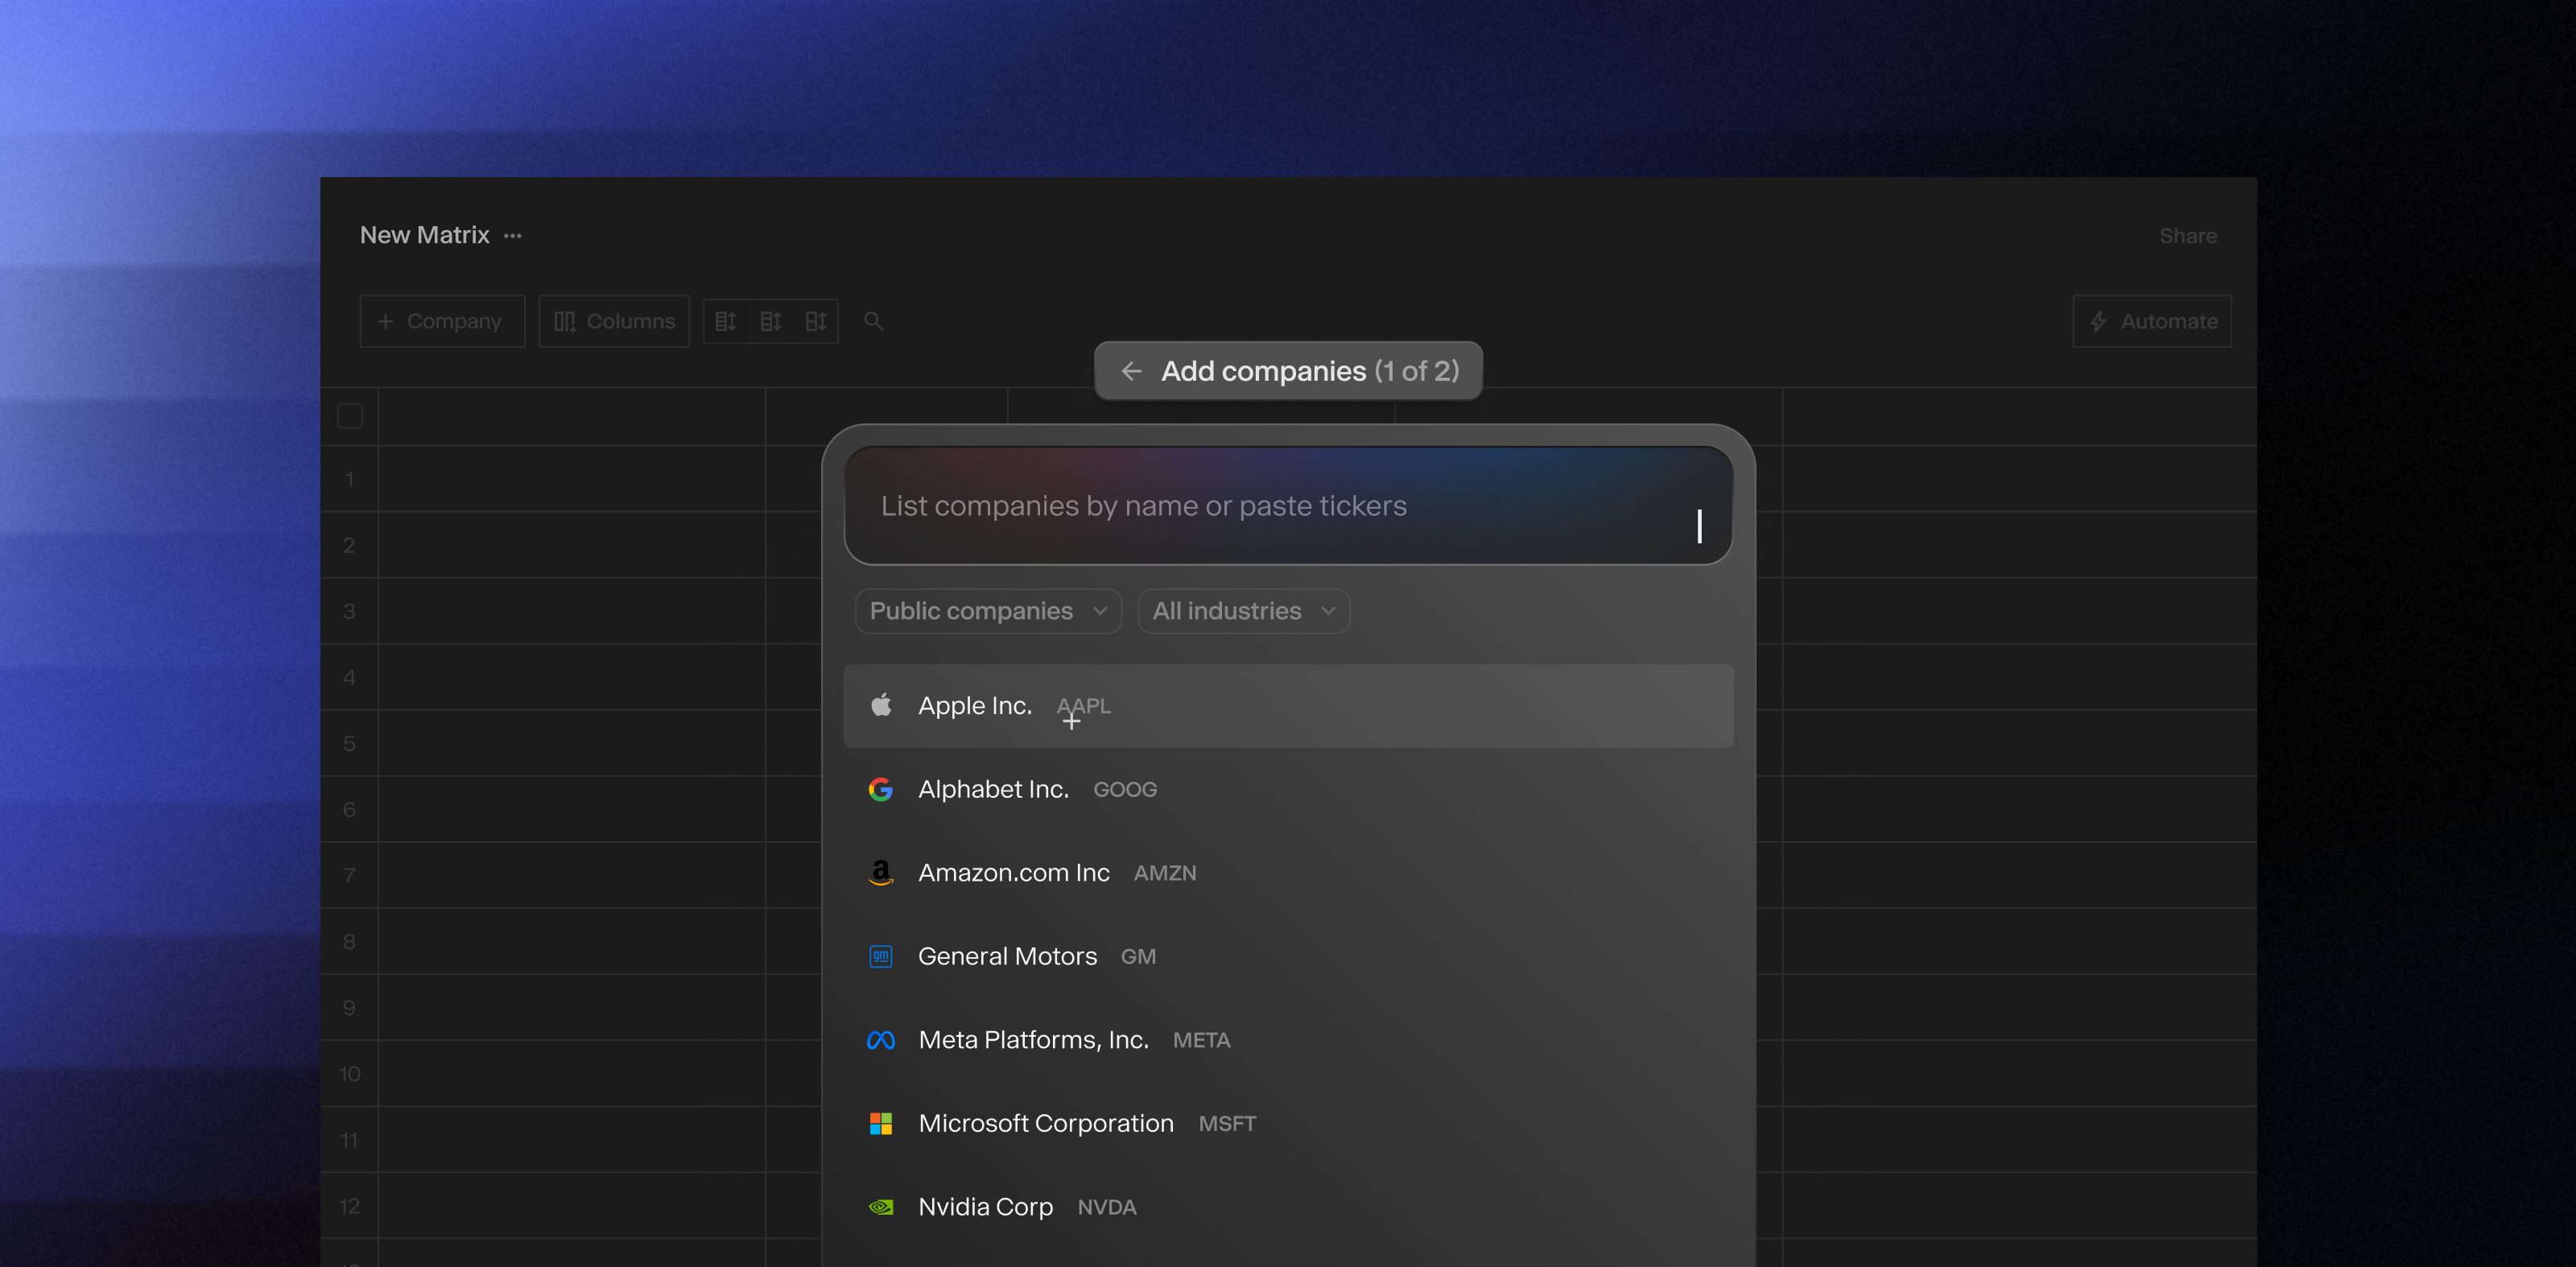Viewport: 2576px width, 1267px height.
Task: Select compact row height icon
Action: [726, 321]
